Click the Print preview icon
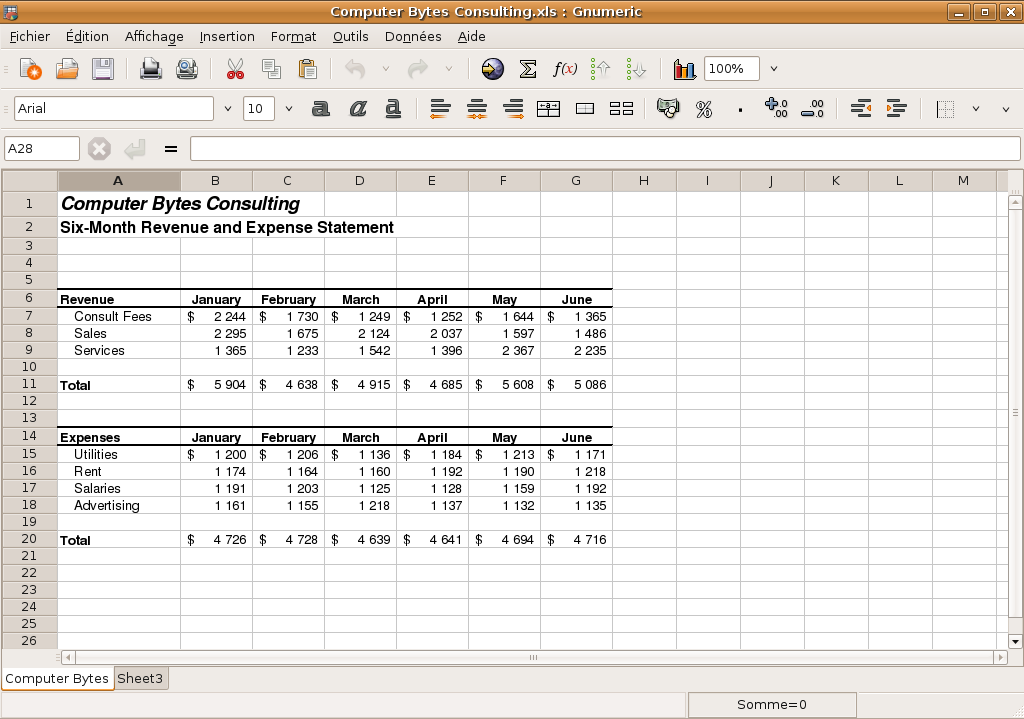The image size is (1024, 719). 187,69
